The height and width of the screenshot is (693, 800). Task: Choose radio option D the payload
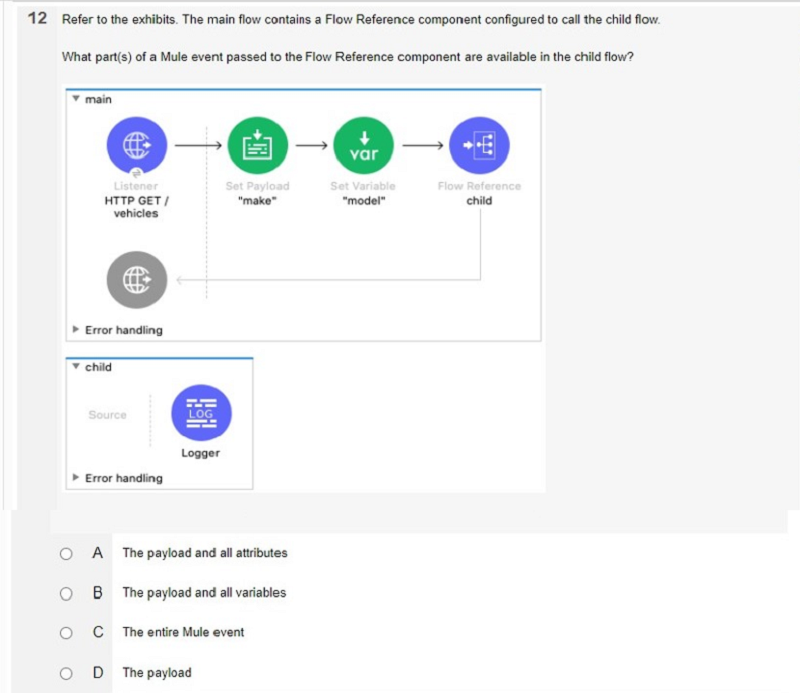tap(66, 674)
